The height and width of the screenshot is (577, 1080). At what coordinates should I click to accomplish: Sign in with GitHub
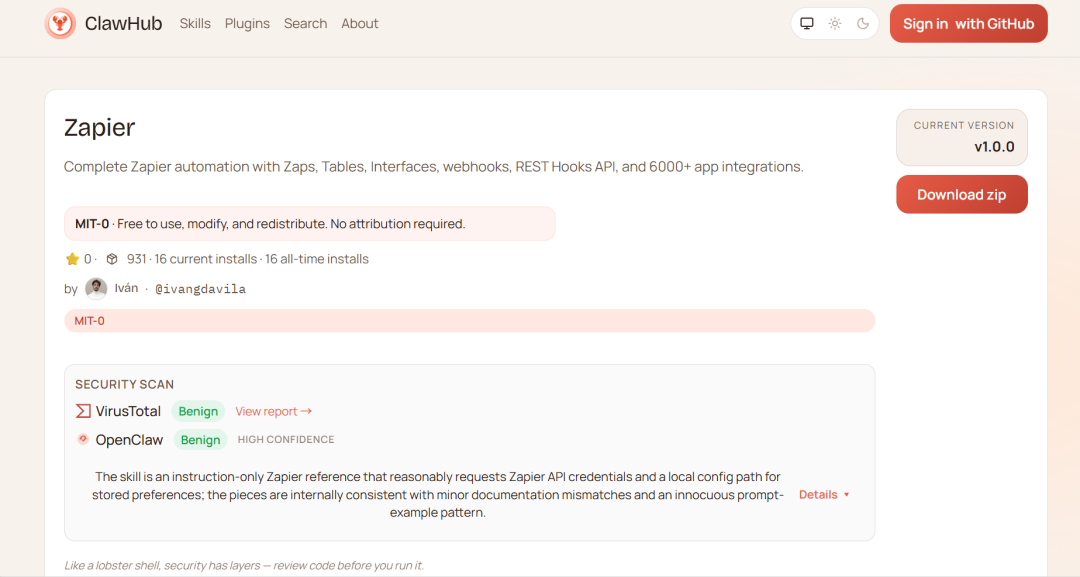pos(968,23)
